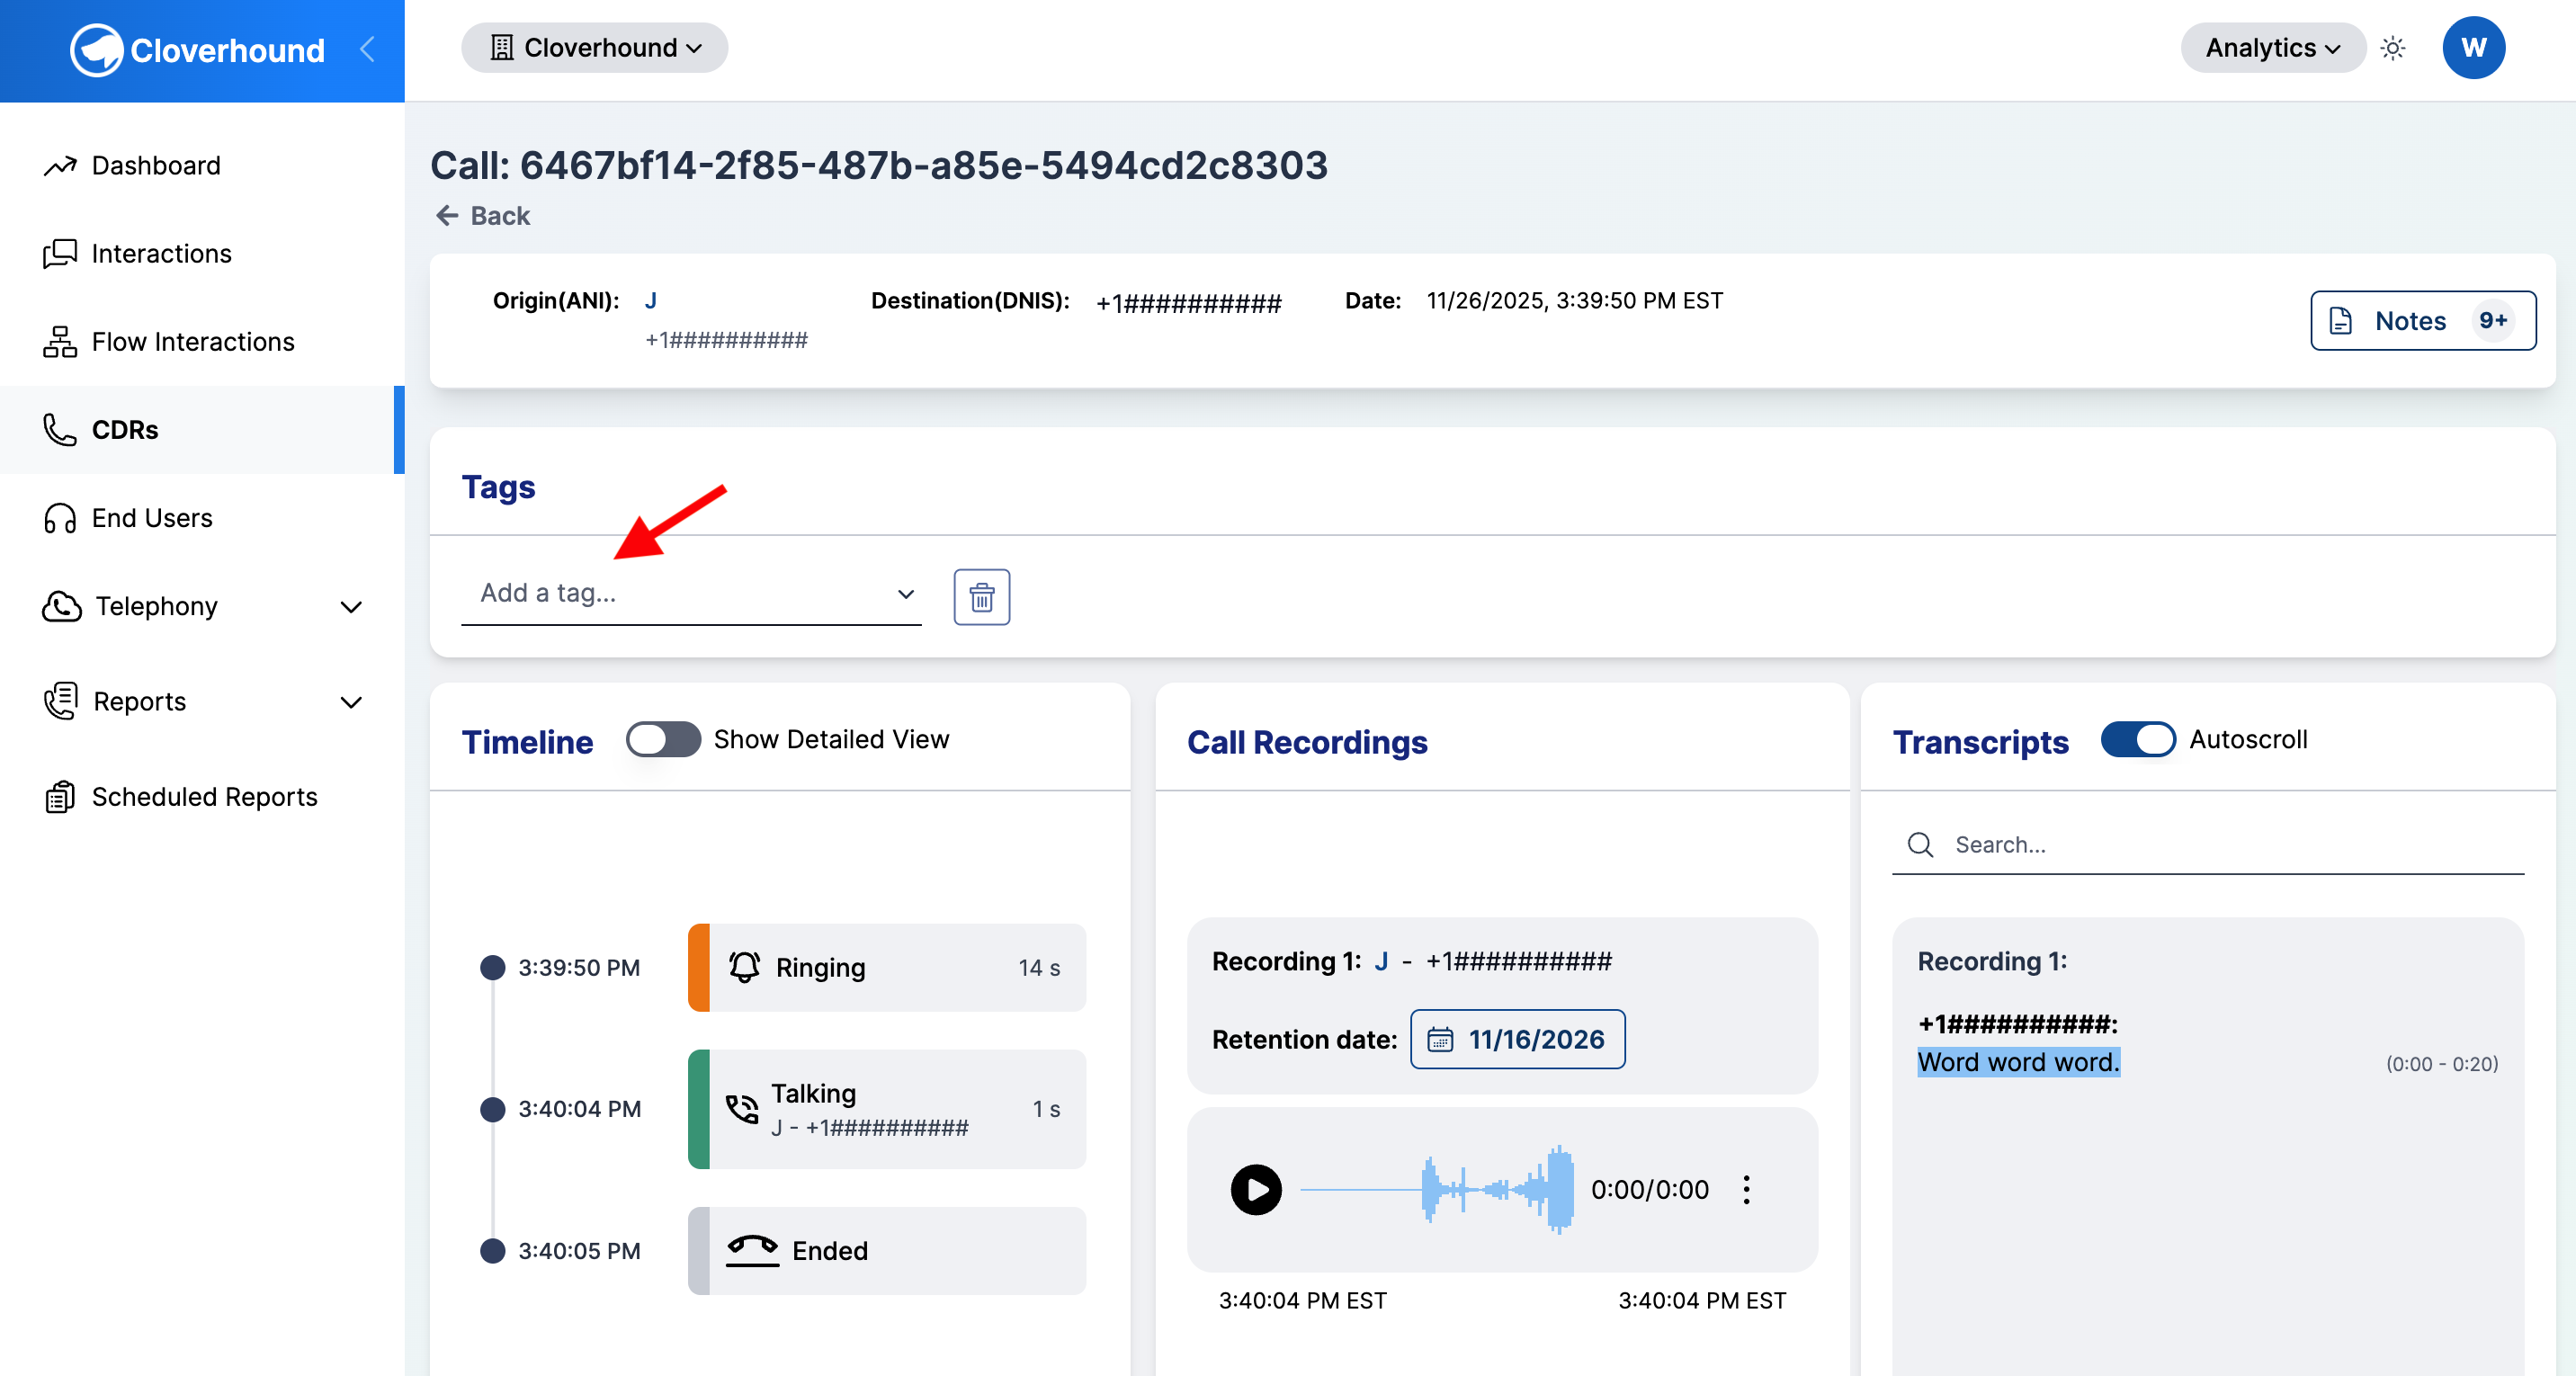Click the Ringing bell icon

743,967
